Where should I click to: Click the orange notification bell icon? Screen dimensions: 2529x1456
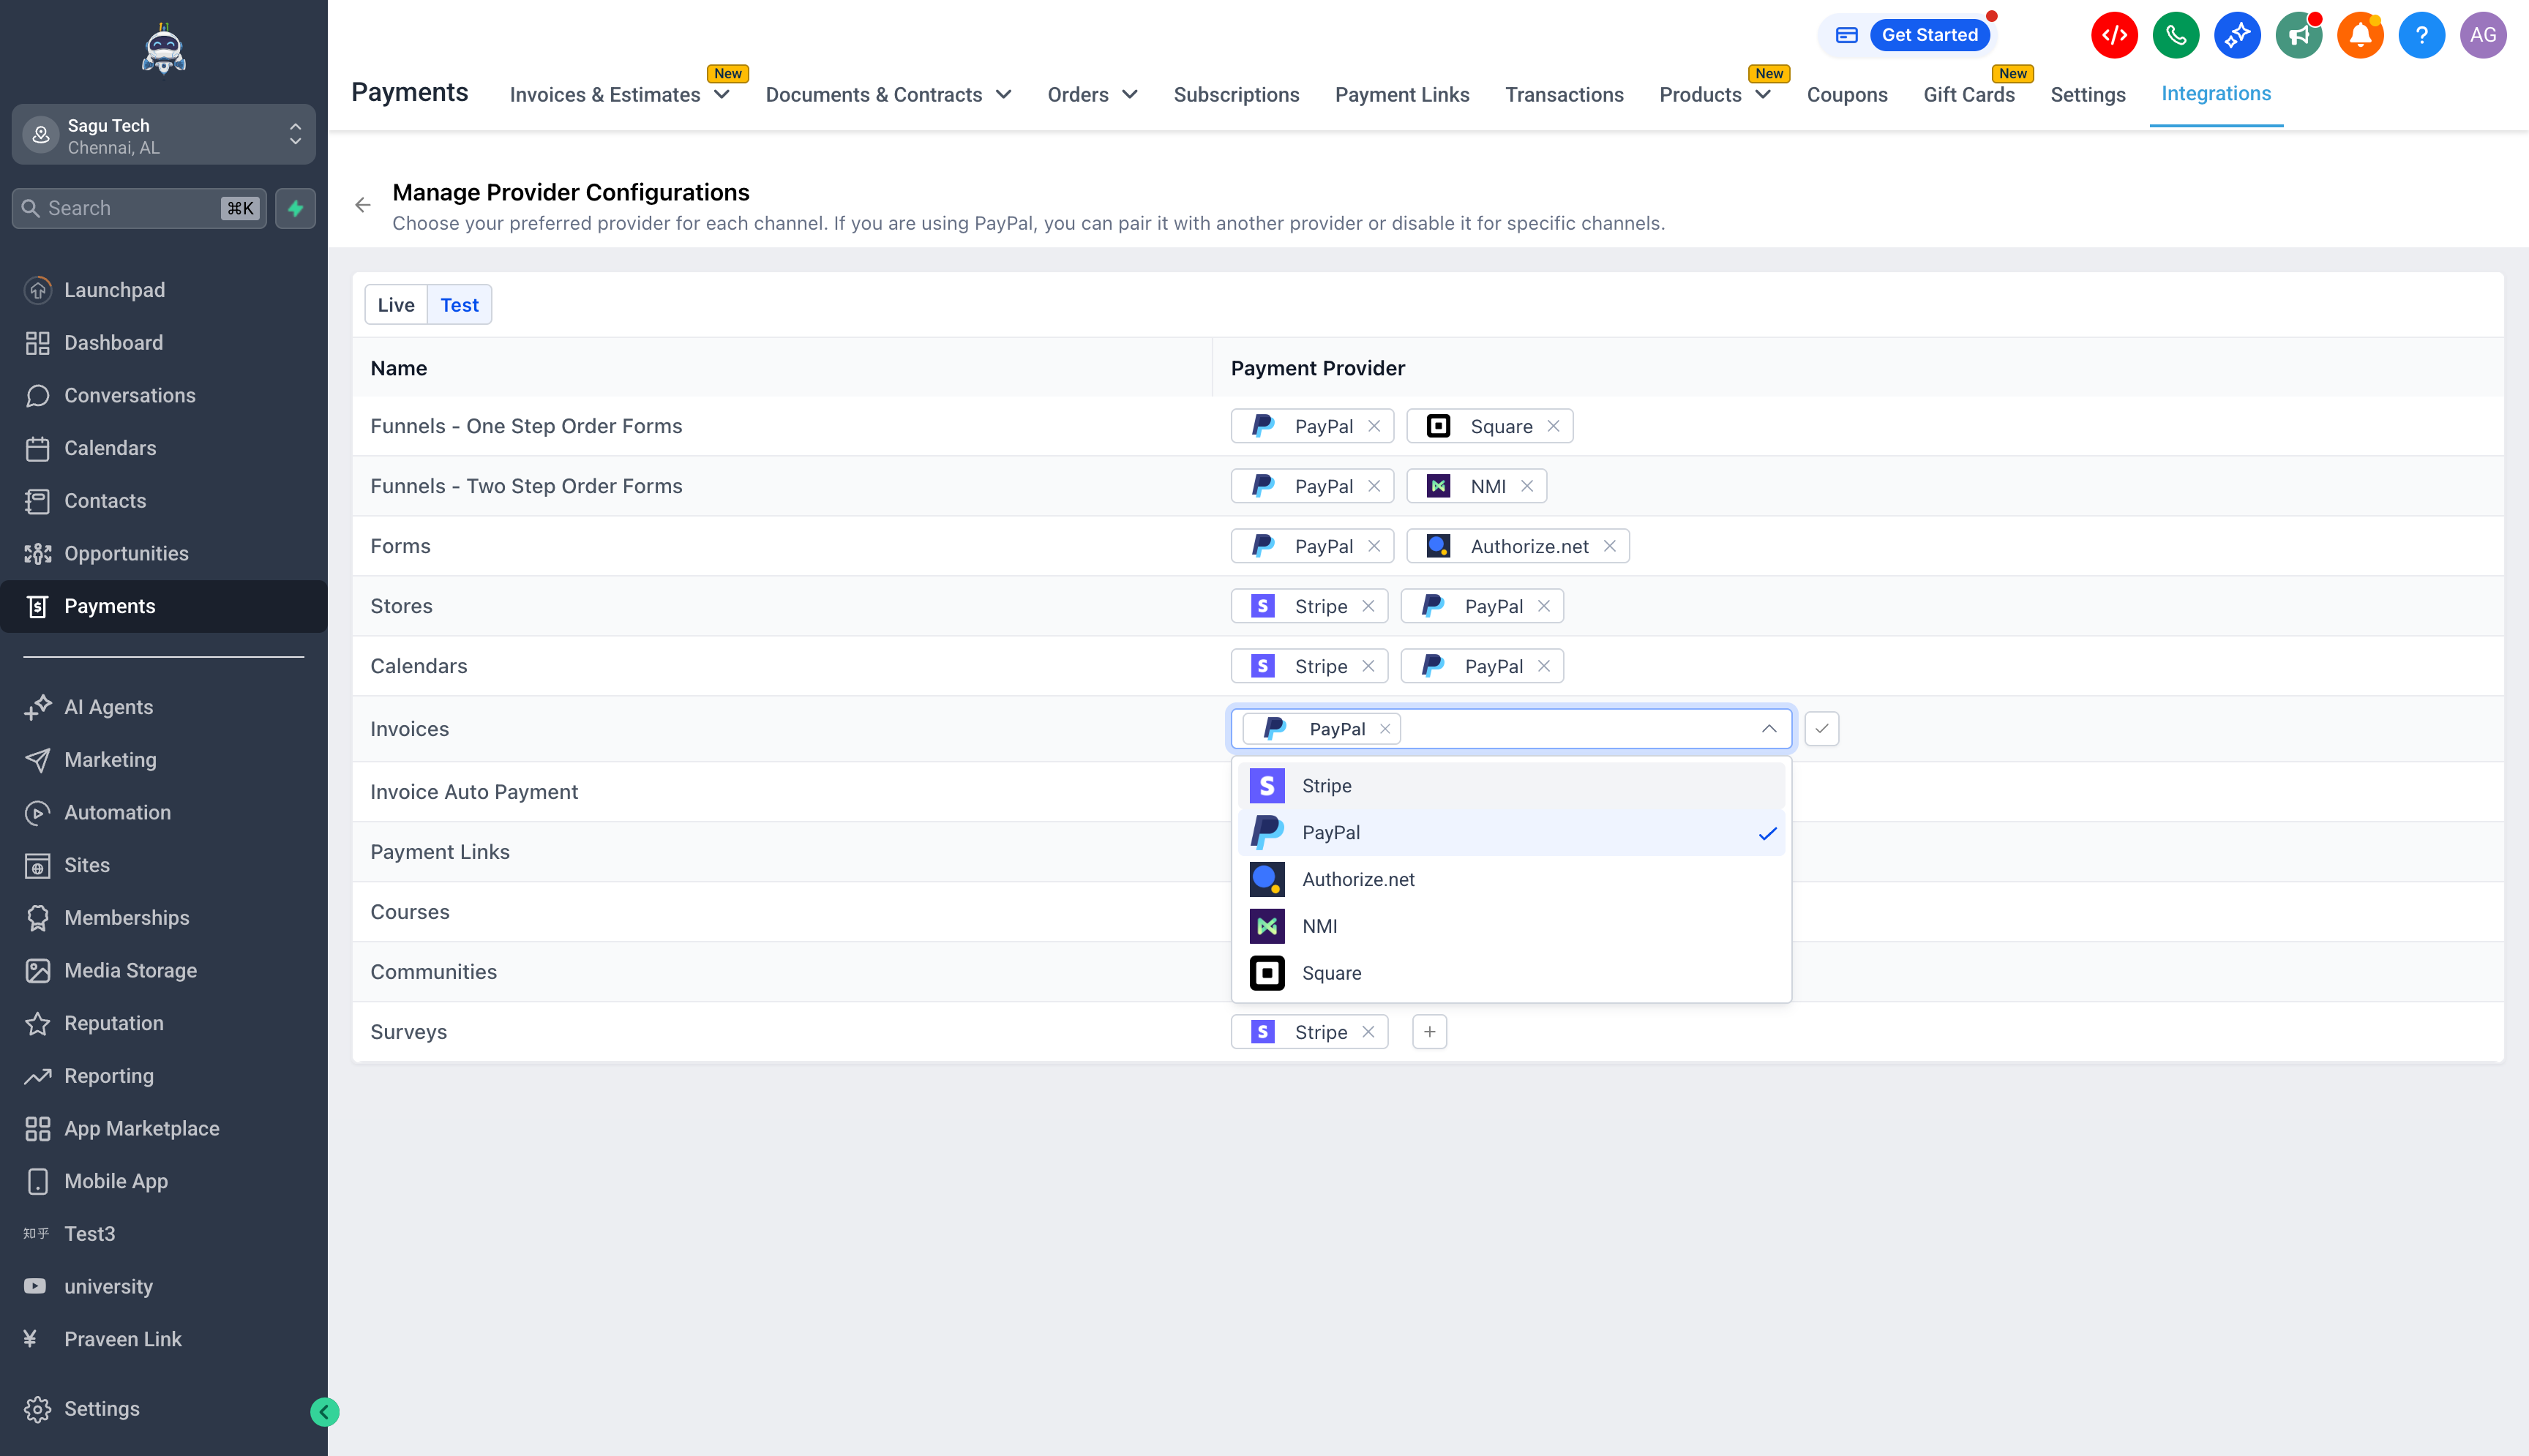tap(2359, 35)
